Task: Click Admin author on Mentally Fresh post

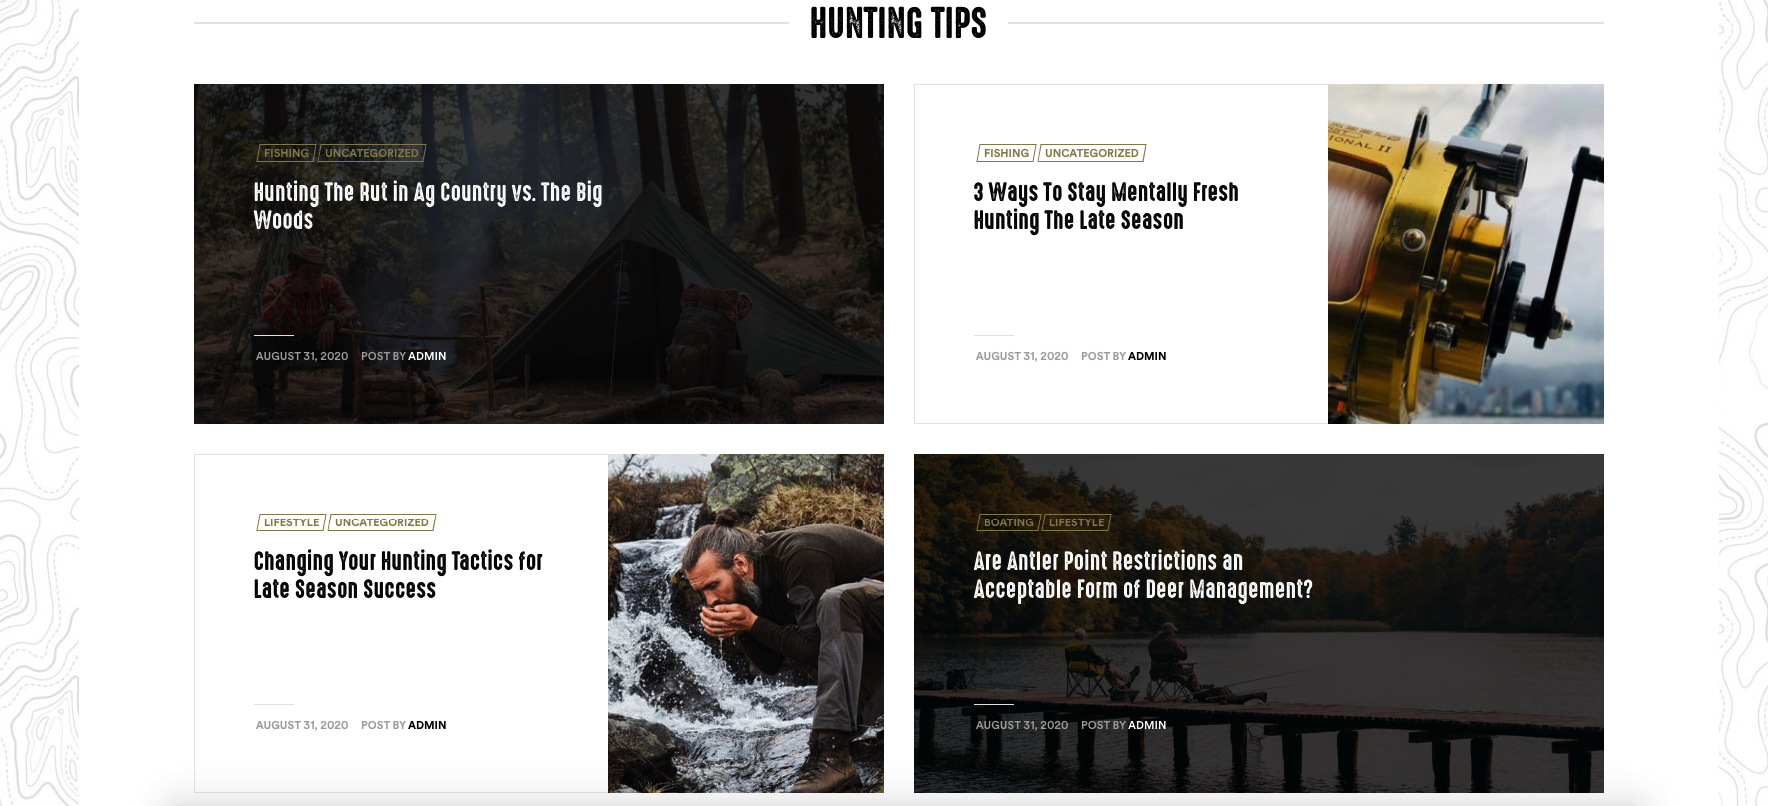Action: tap(1147, 356)
